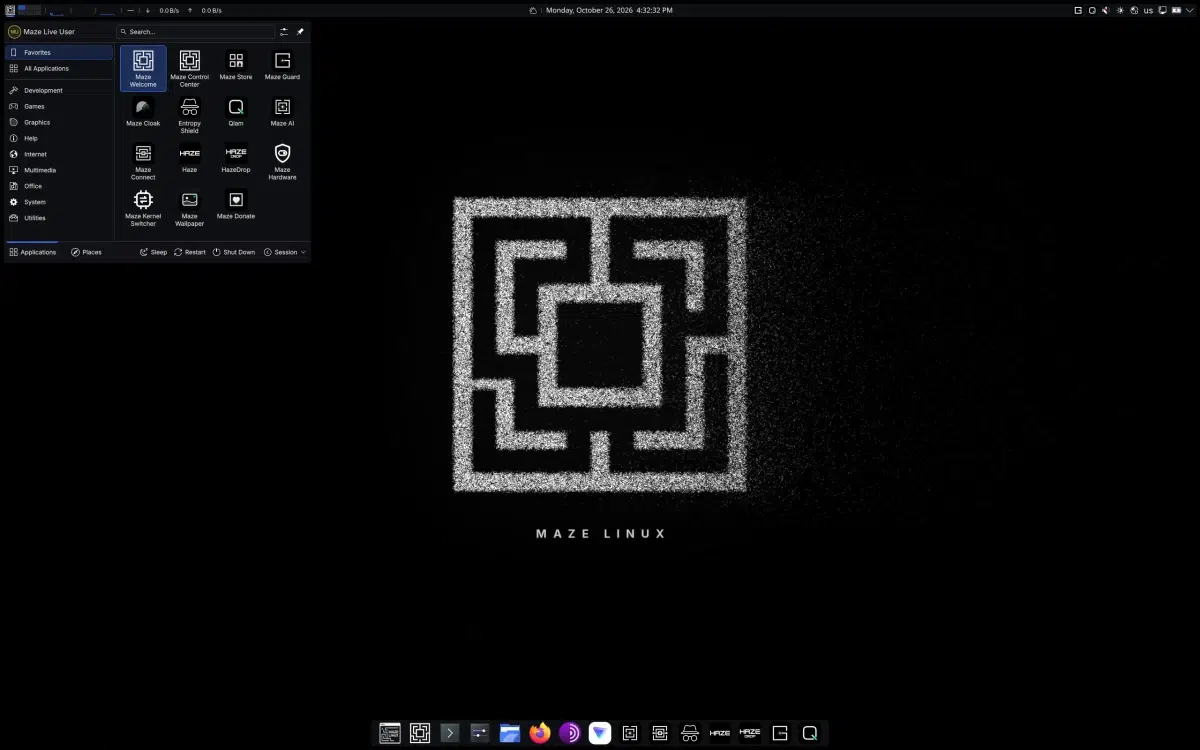Viewport: 1200px width, 750px height.
Task: Open the Development category
Action: coord(59,90)
